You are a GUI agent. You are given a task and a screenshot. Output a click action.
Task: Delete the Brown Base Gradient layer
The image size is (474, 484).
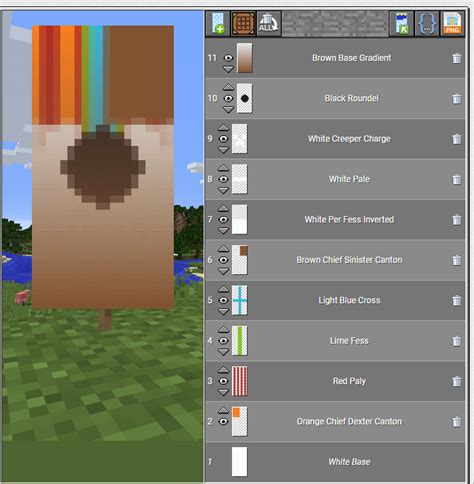pyautogui.click(x=457, y=58)
